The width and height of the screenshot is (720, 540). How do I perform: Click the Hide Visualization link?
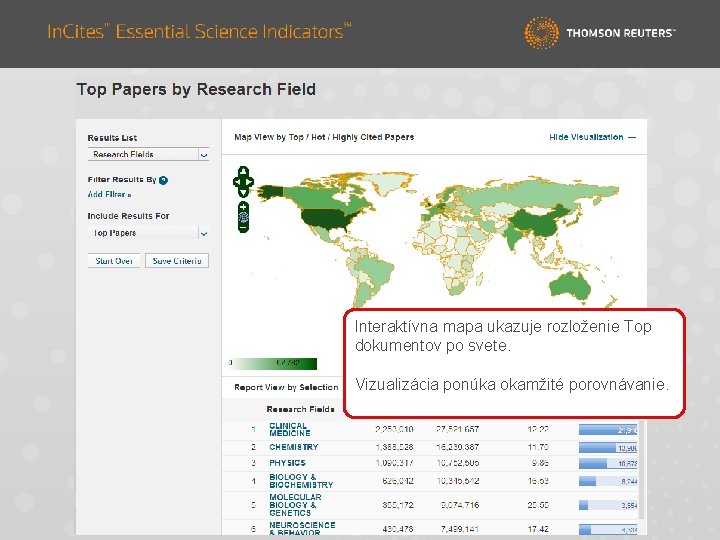(586, 137)
